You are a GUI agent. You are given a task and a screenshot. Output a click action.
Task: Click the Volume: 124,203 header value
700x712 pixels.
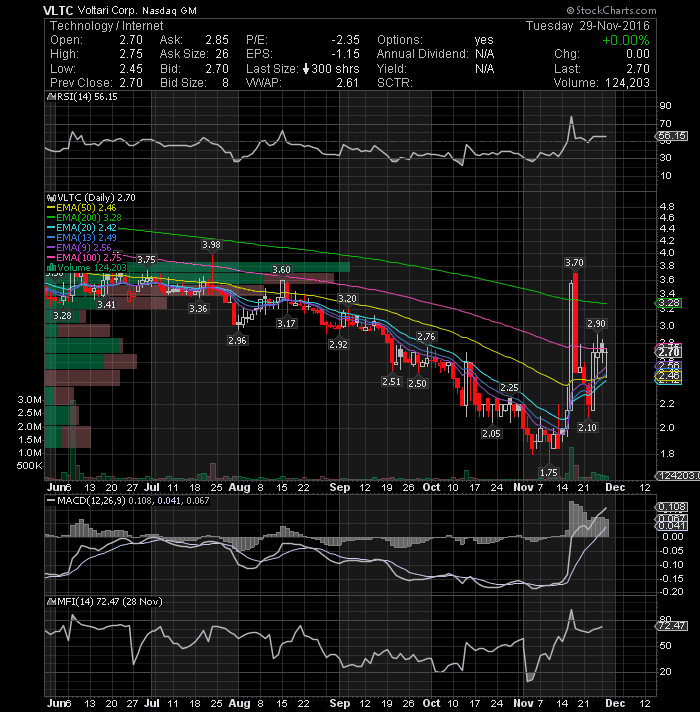(x=627, y=83)
